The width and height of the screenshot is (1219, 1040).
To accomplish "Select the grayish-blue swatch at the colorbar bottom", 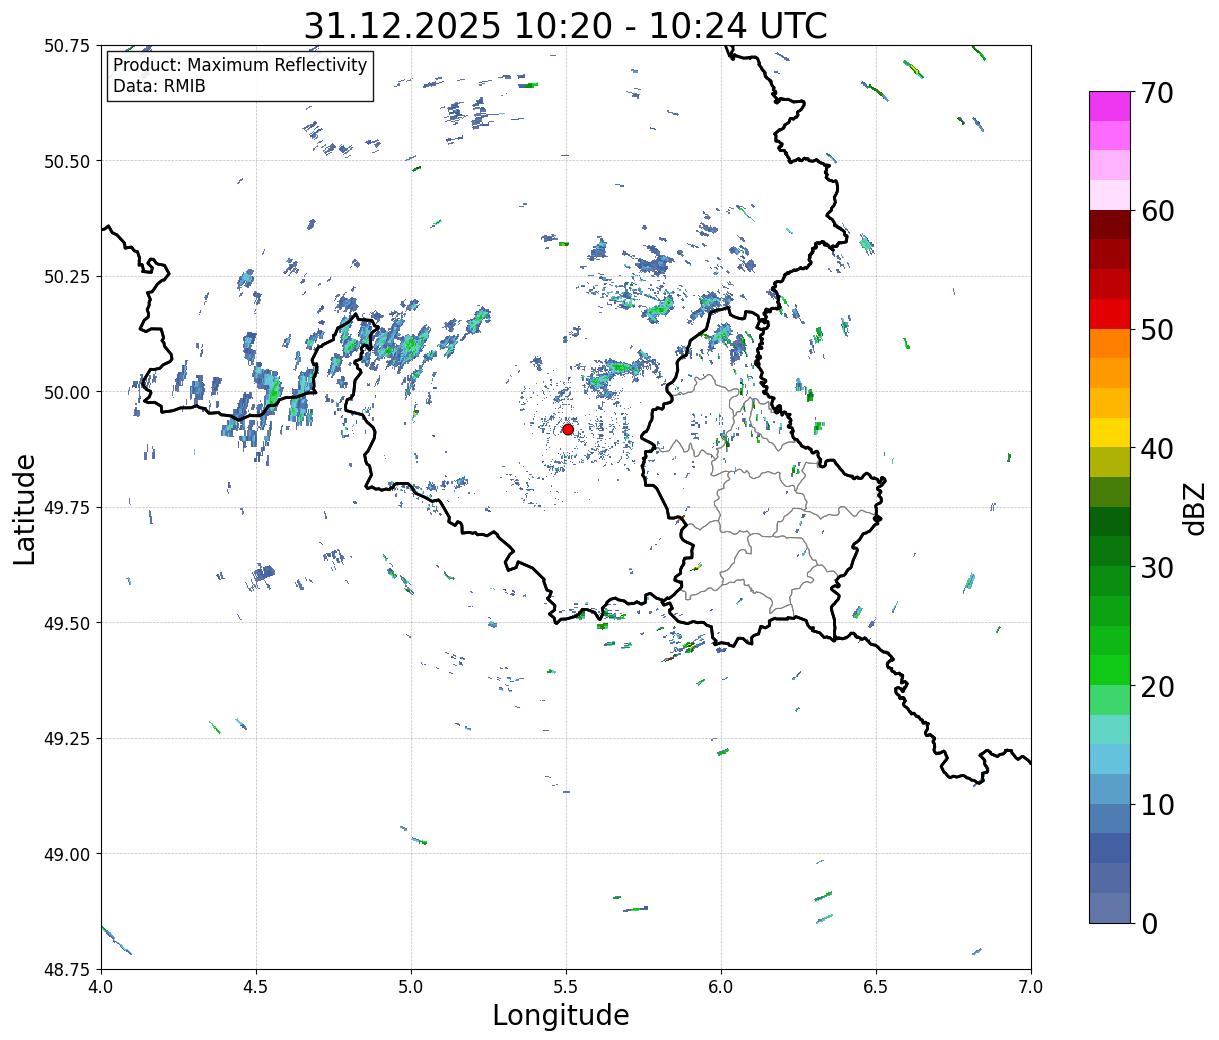I will (1109, 907).
